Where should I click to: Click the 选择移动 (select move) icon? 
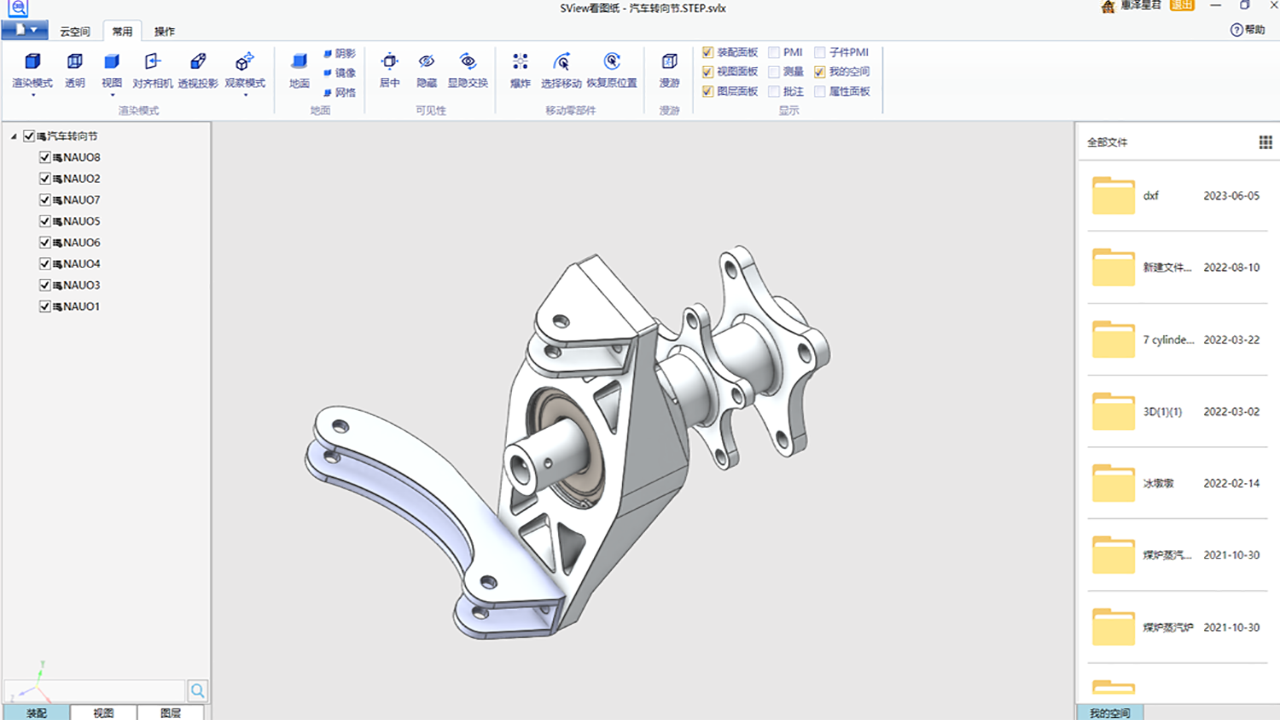pos(561,70)
